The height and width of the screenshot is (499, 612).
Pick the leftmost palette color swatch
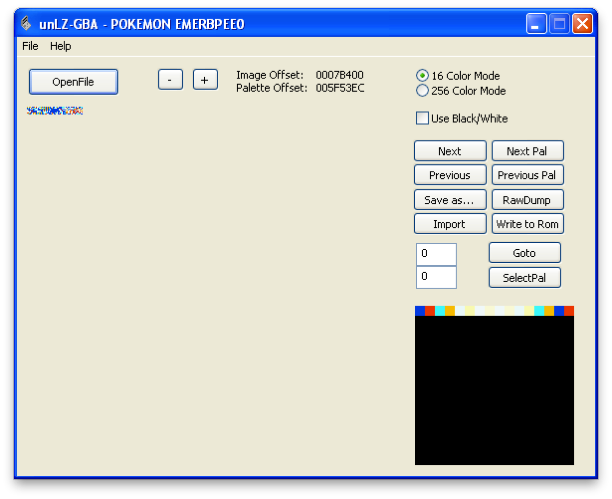point(420,311)
